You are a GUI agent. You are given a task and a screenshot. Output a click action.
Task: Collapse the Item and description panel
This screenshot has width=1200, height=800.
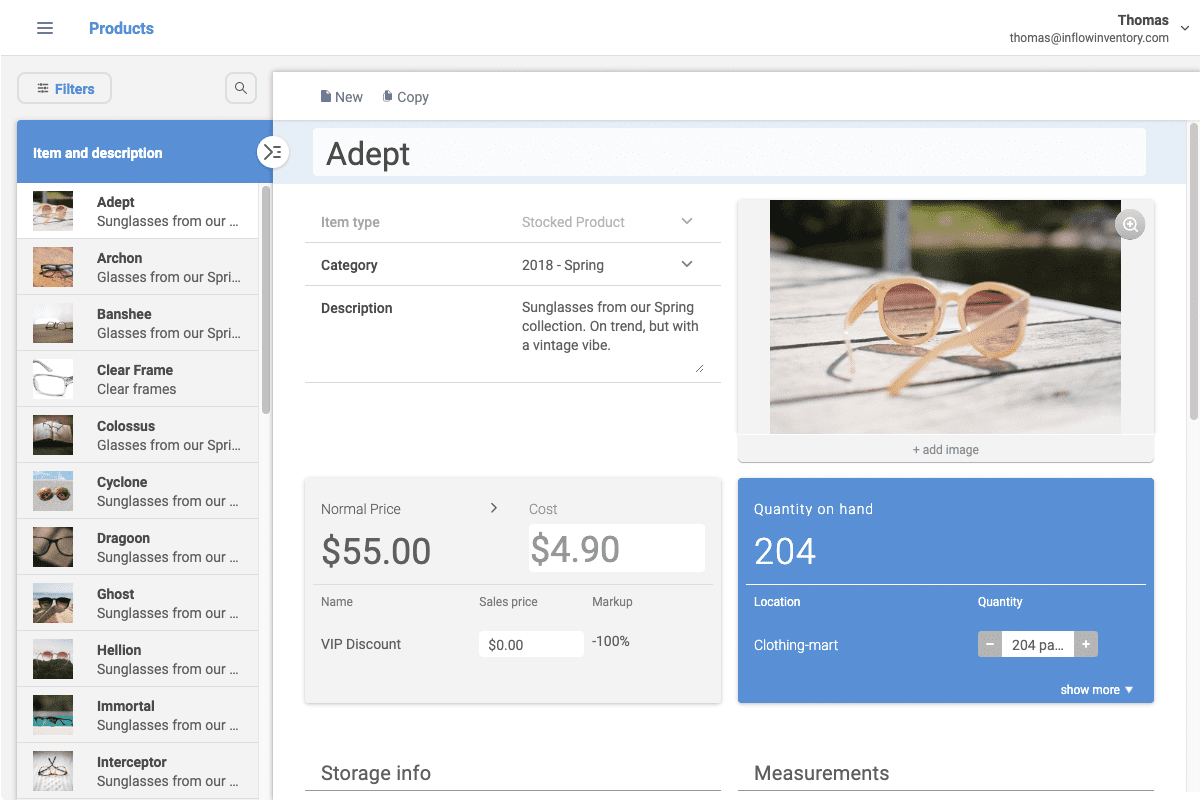coord(272,152)
